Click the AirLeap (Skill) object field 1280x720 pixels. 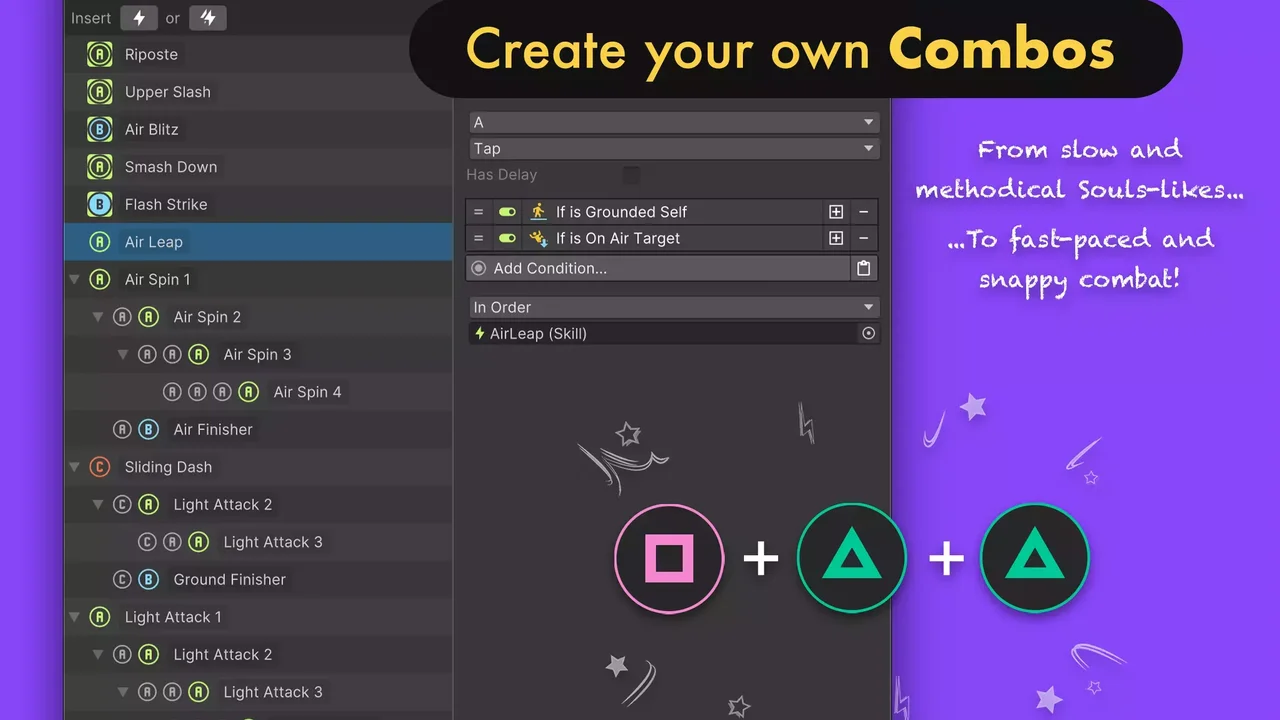pos(674,334)
